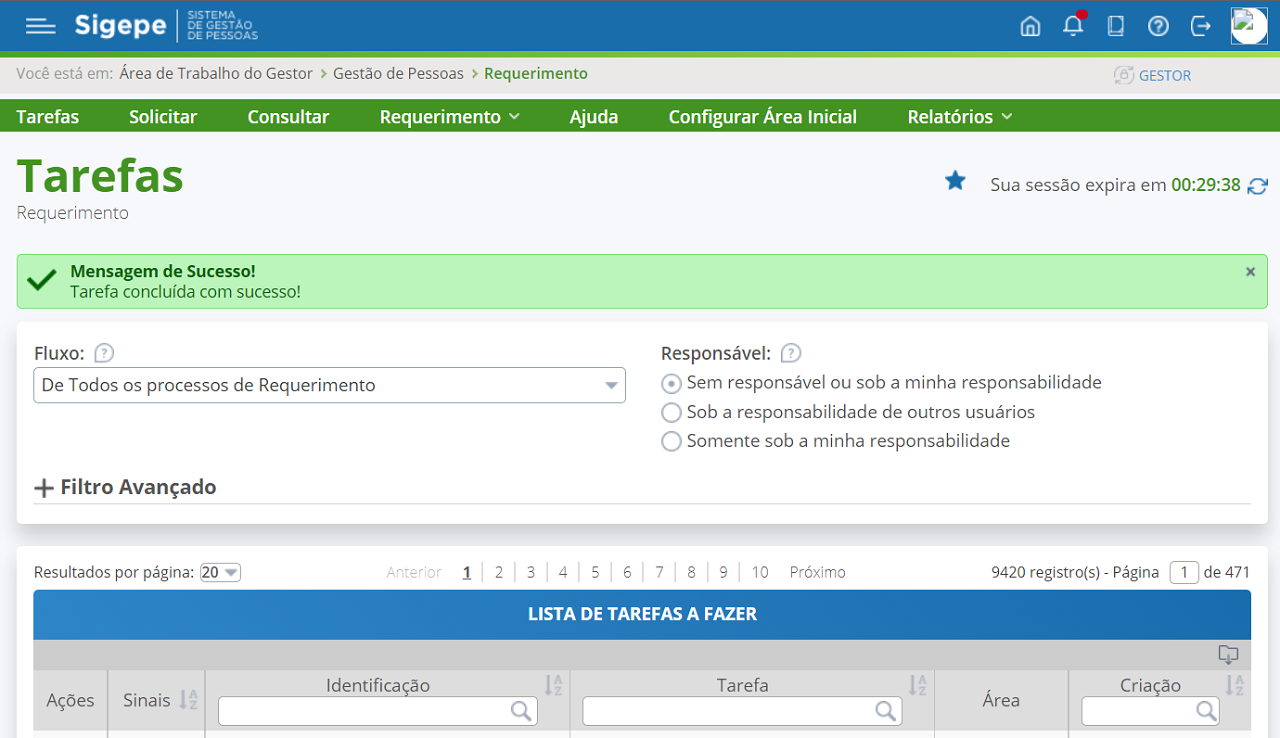Click the 00:29:38 session timer

(1206, 185)
